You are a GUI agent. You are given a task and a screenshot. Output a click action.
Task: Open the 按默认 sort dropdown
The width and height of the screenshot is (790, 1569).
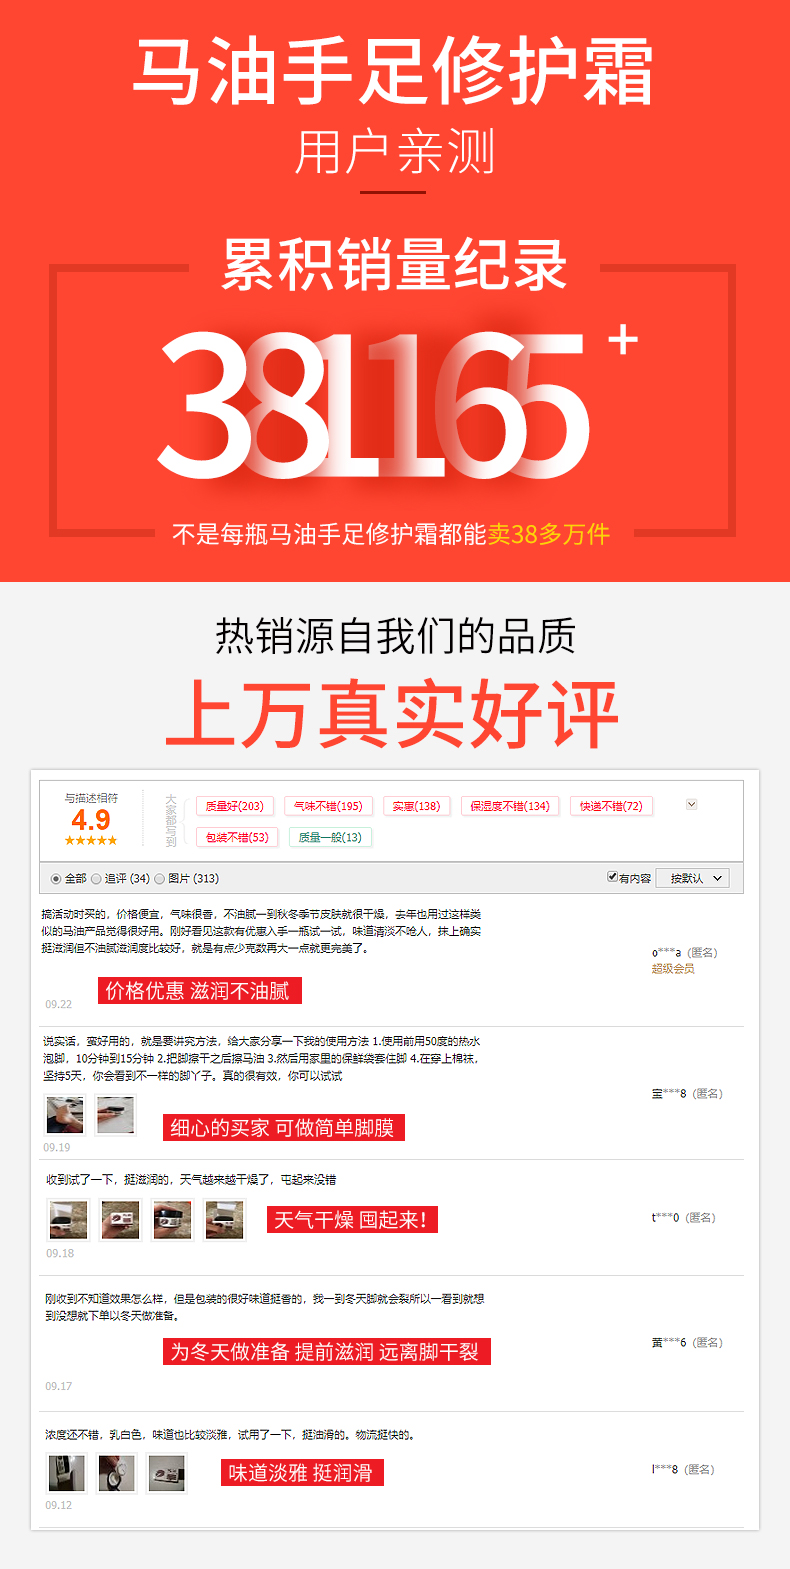pyautogui.click(x=693, y=878)
